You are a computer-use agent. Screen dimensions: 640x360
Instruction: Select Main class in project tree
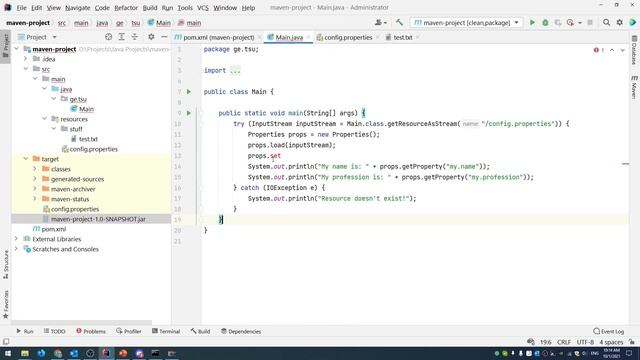coord(86,109)
